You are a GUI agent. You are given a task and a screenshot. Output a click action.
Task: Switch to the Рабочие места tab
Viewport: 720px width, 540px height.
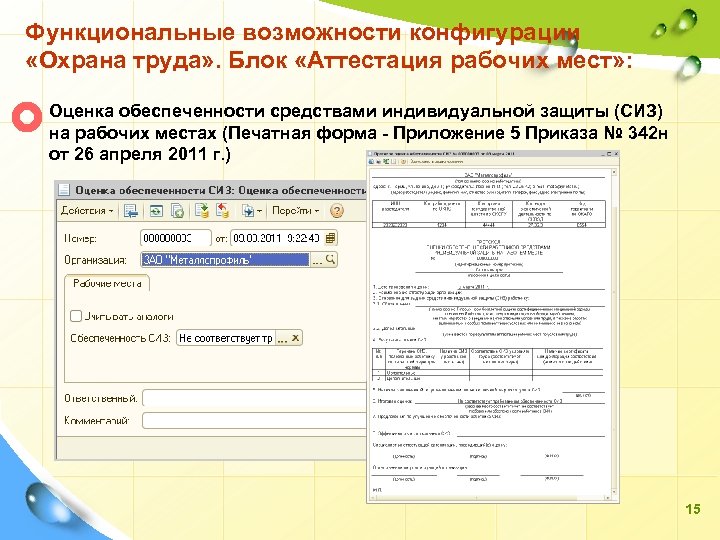pos(107,283)
